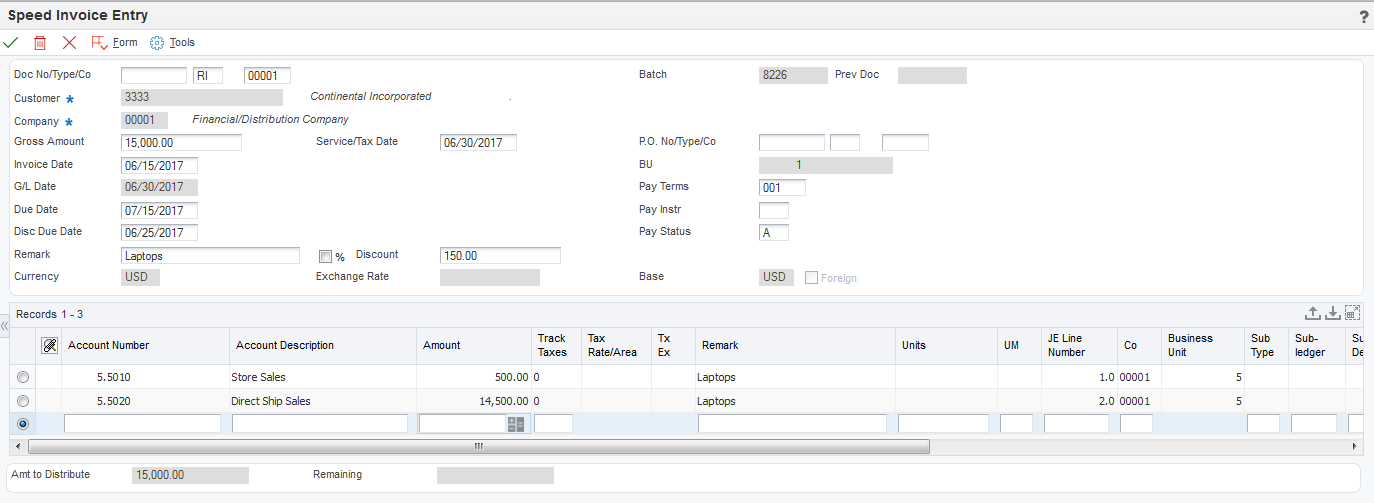Image resolution: width=1374 pixels, height=503 pixels.
Task: Click the Direct Ship Sales description cell
Action: (x=323, y=401)
